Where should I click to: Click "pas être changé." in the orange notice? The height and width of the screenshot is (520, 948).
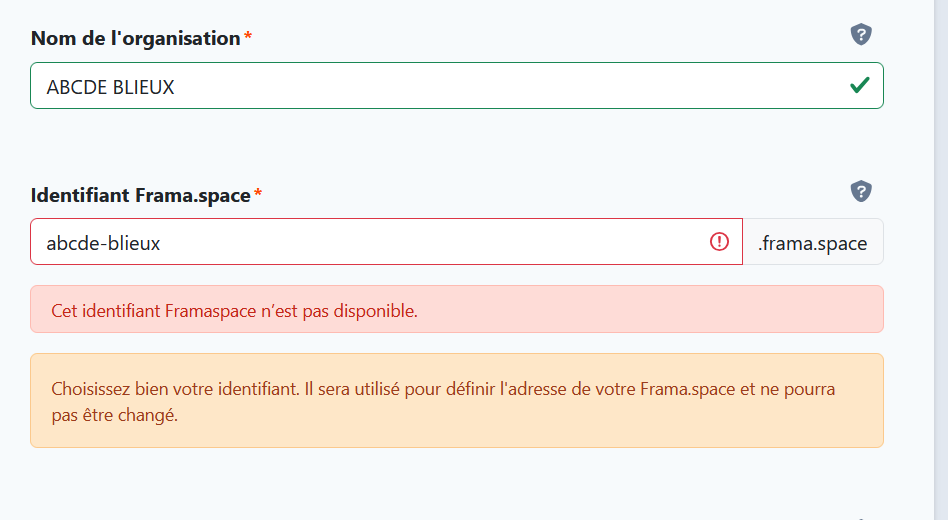pyautogui.click(x=114, y=415)
